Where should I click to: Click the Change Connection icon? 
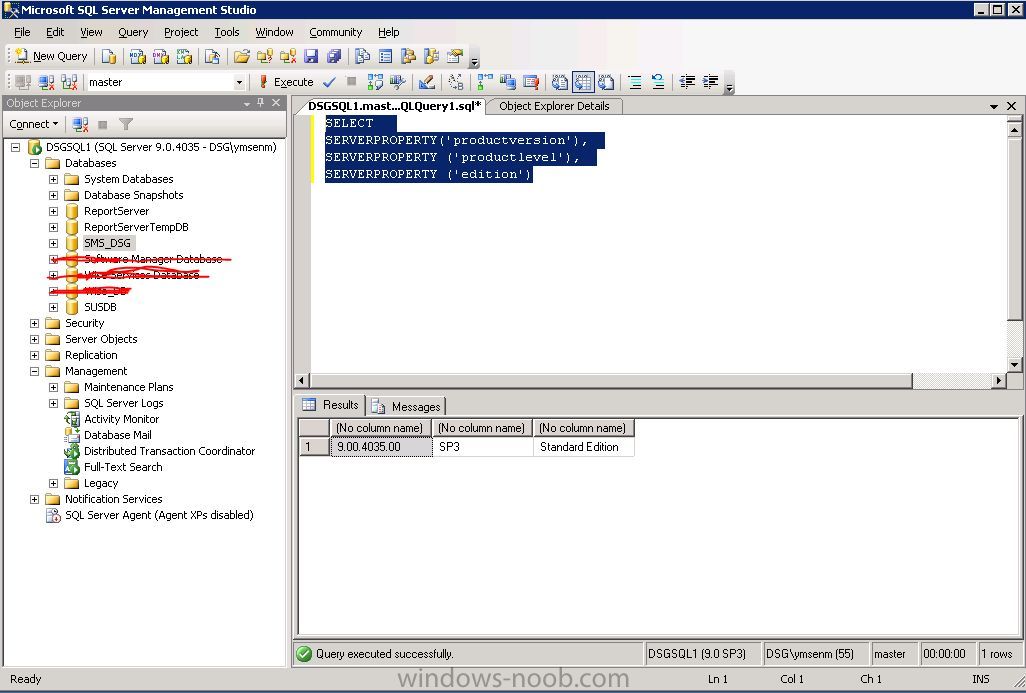[69, 82]
